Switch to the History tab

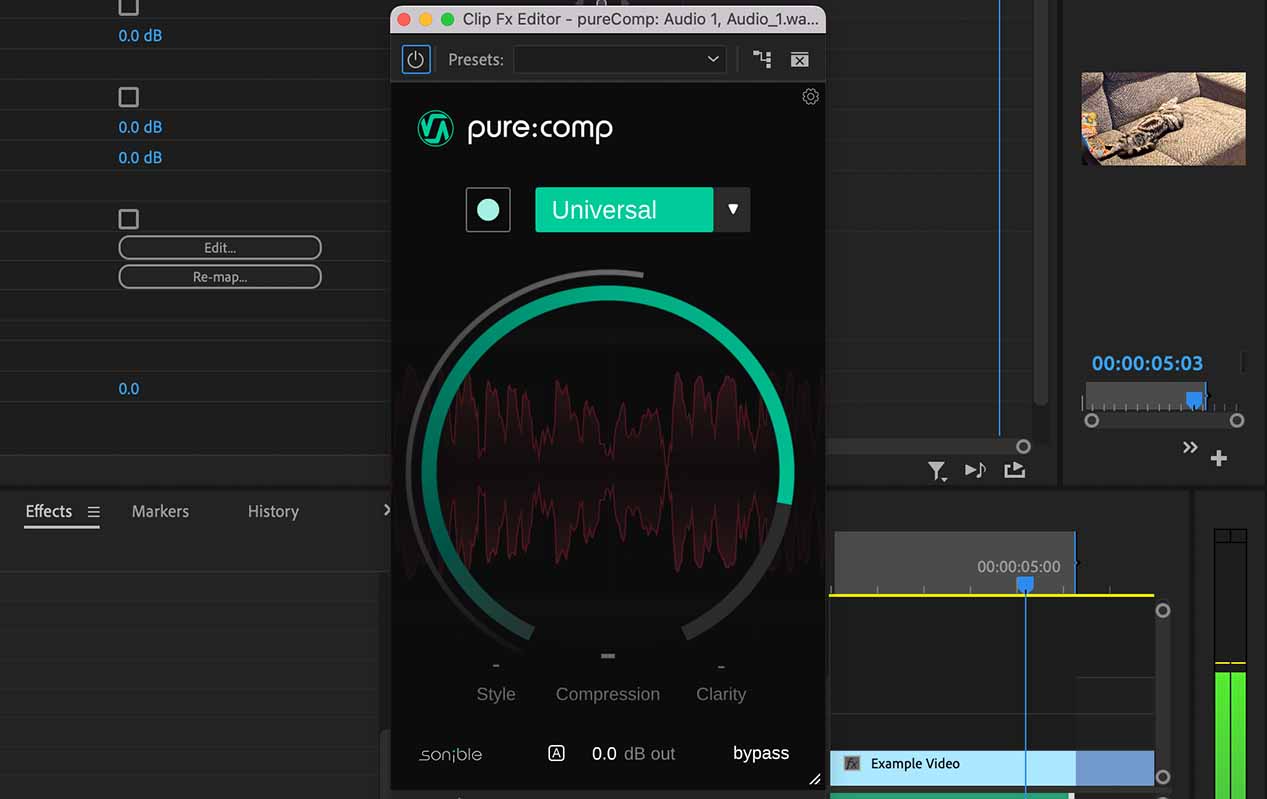tap(273, 511)
